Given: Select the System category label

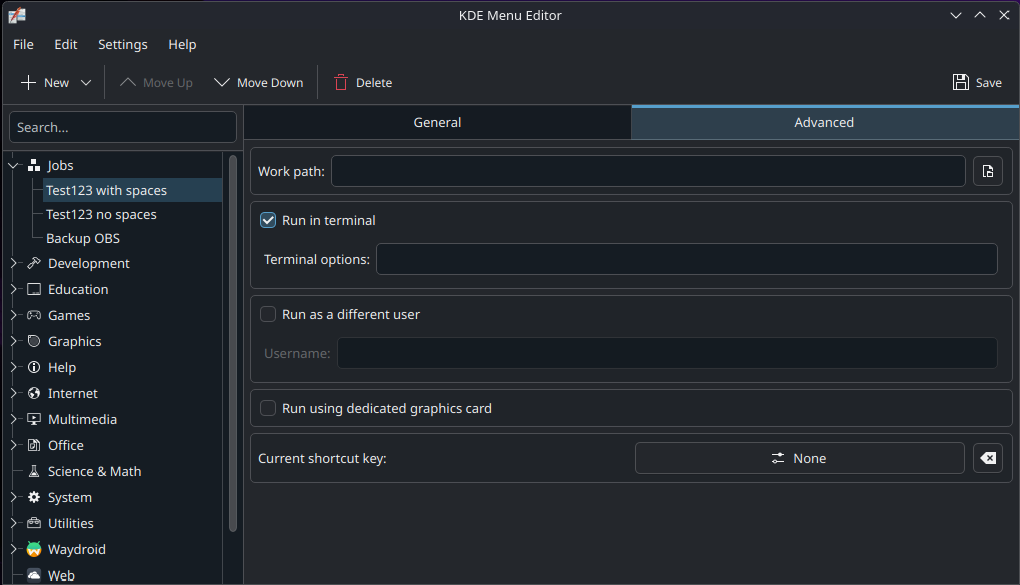Looking at the screenshot, I should [70, 497].
